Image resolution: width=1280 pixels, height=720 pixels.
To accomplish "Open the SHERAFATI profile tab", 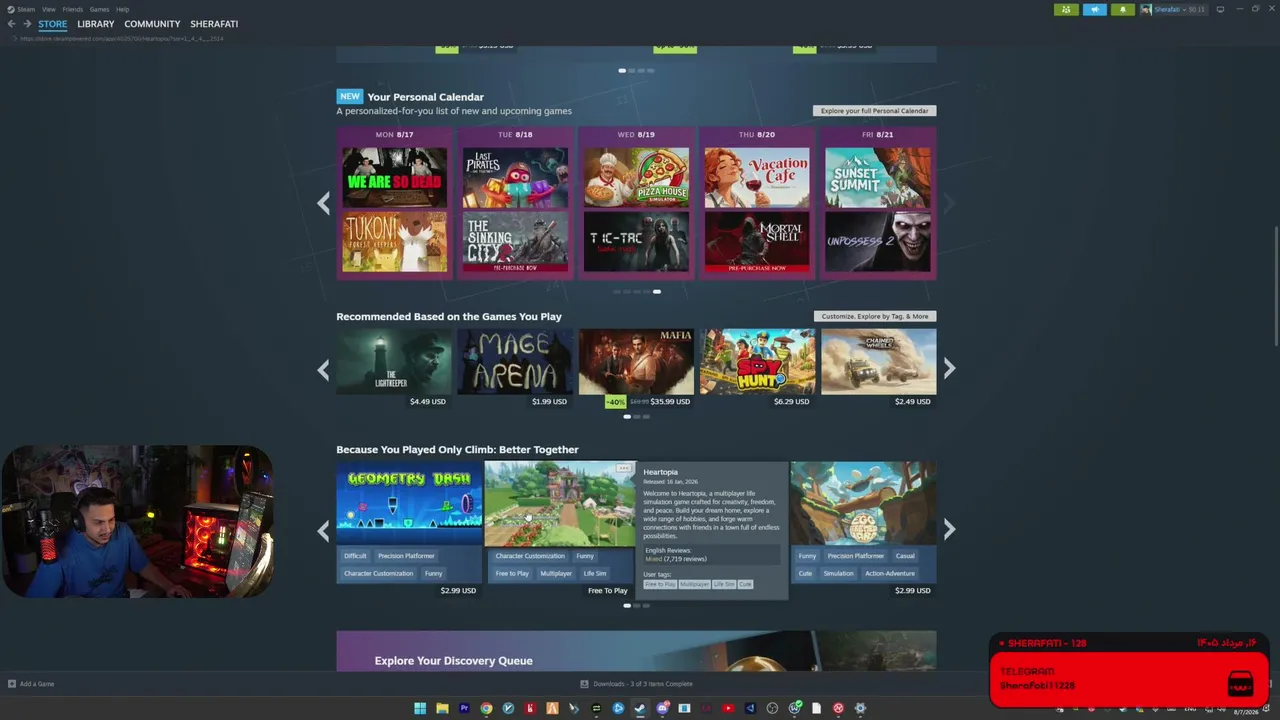I will click(x=214, y=24).
